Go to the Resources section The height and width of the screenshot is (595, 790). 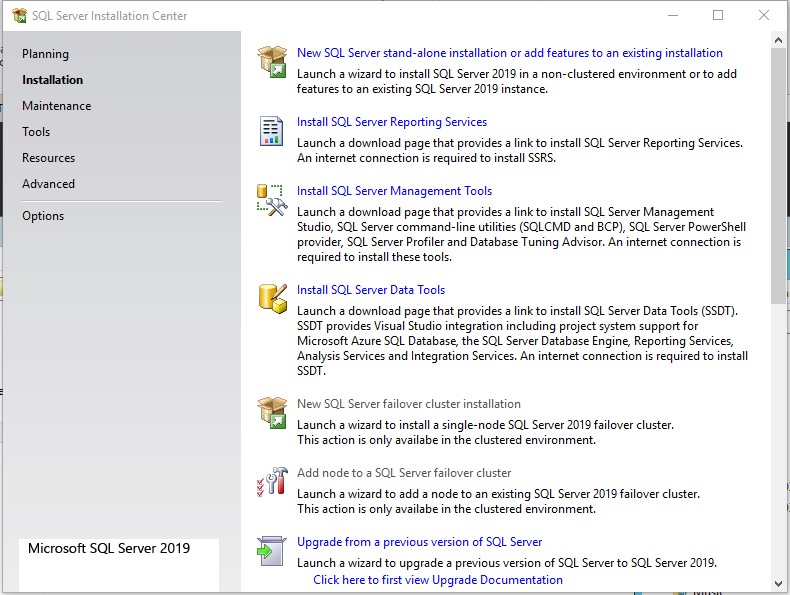click(x=48, y=158)
